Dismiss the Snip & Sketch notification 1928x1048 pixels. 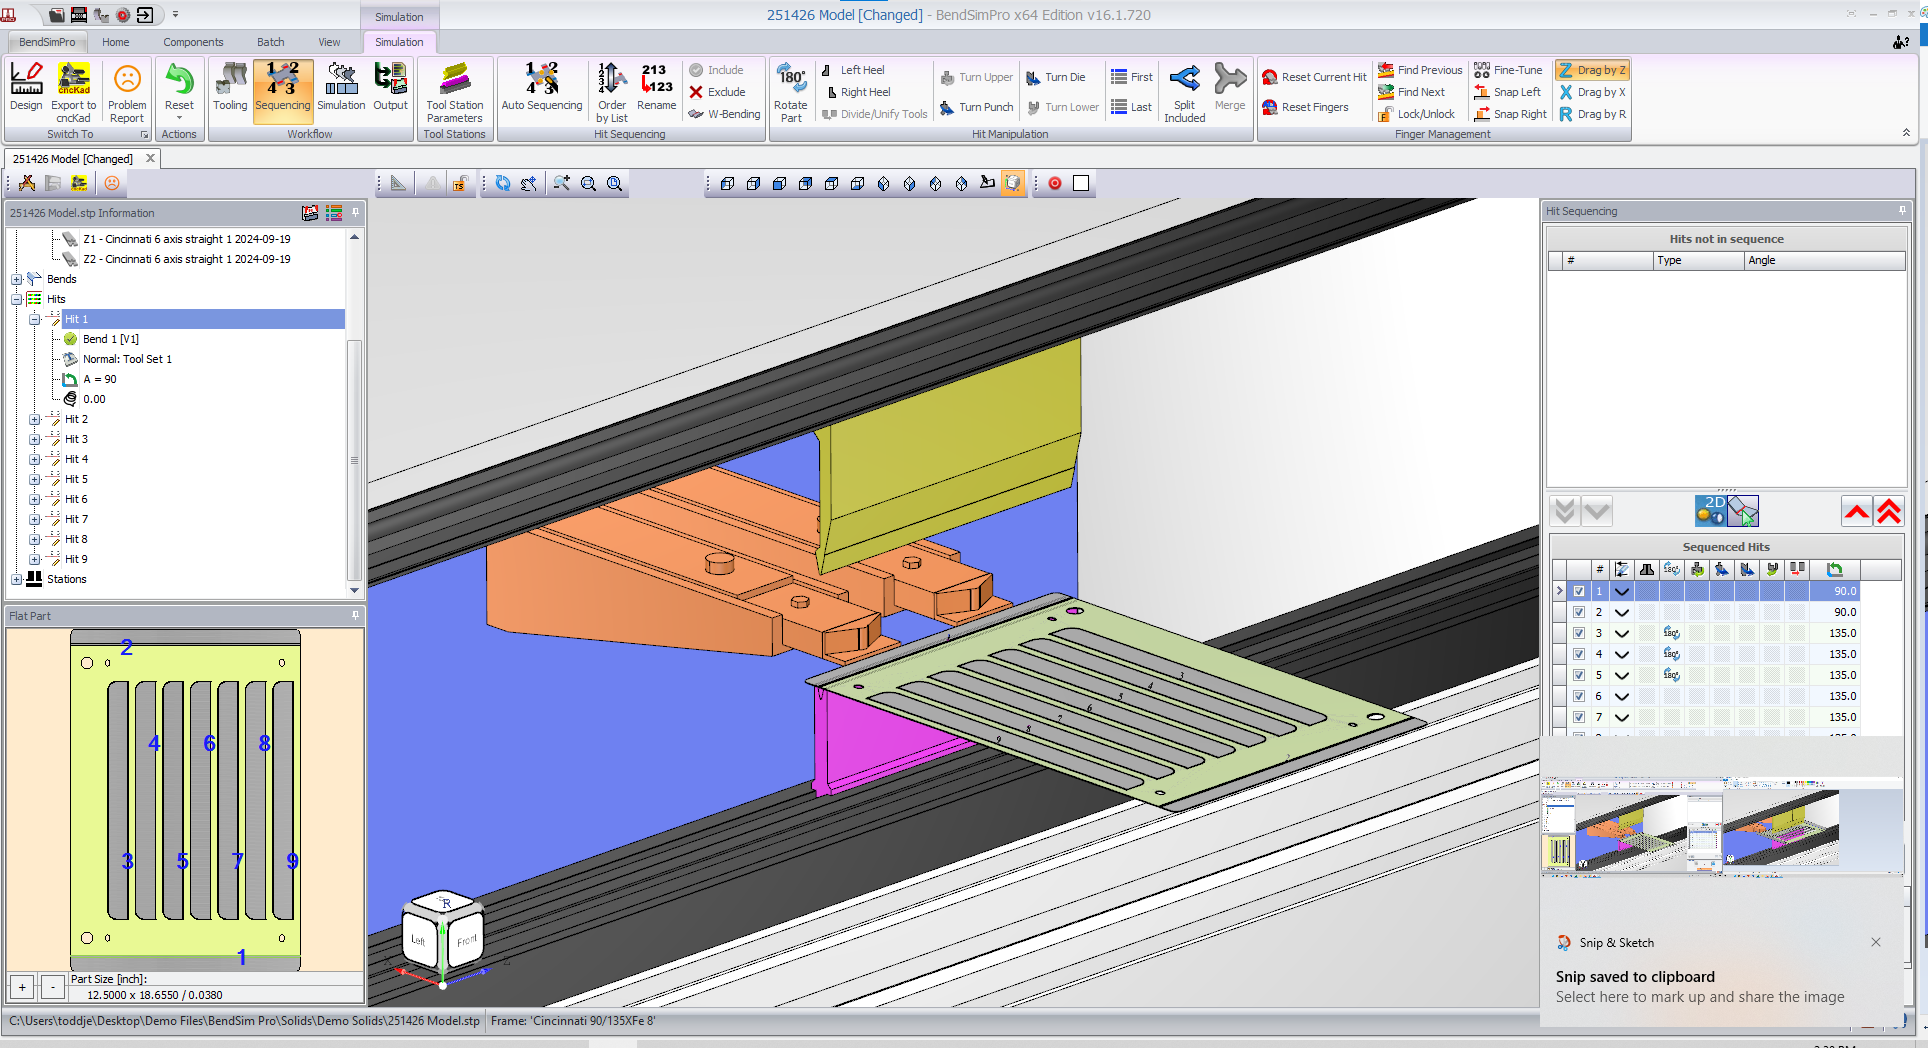pos(1876,942)
